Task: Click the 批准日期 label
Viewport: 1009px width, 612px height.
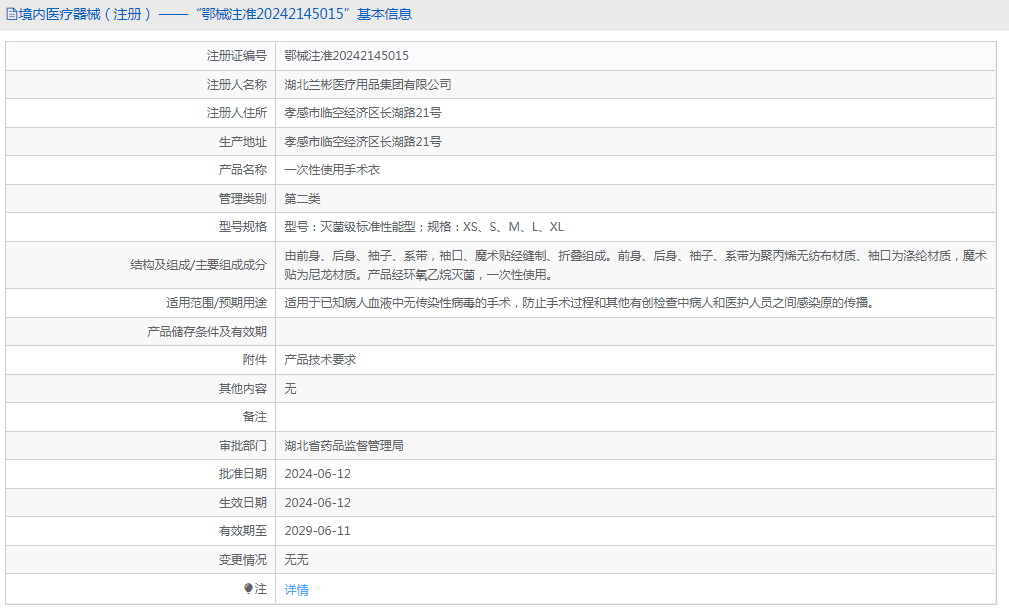Action: (x=243, y=474)
